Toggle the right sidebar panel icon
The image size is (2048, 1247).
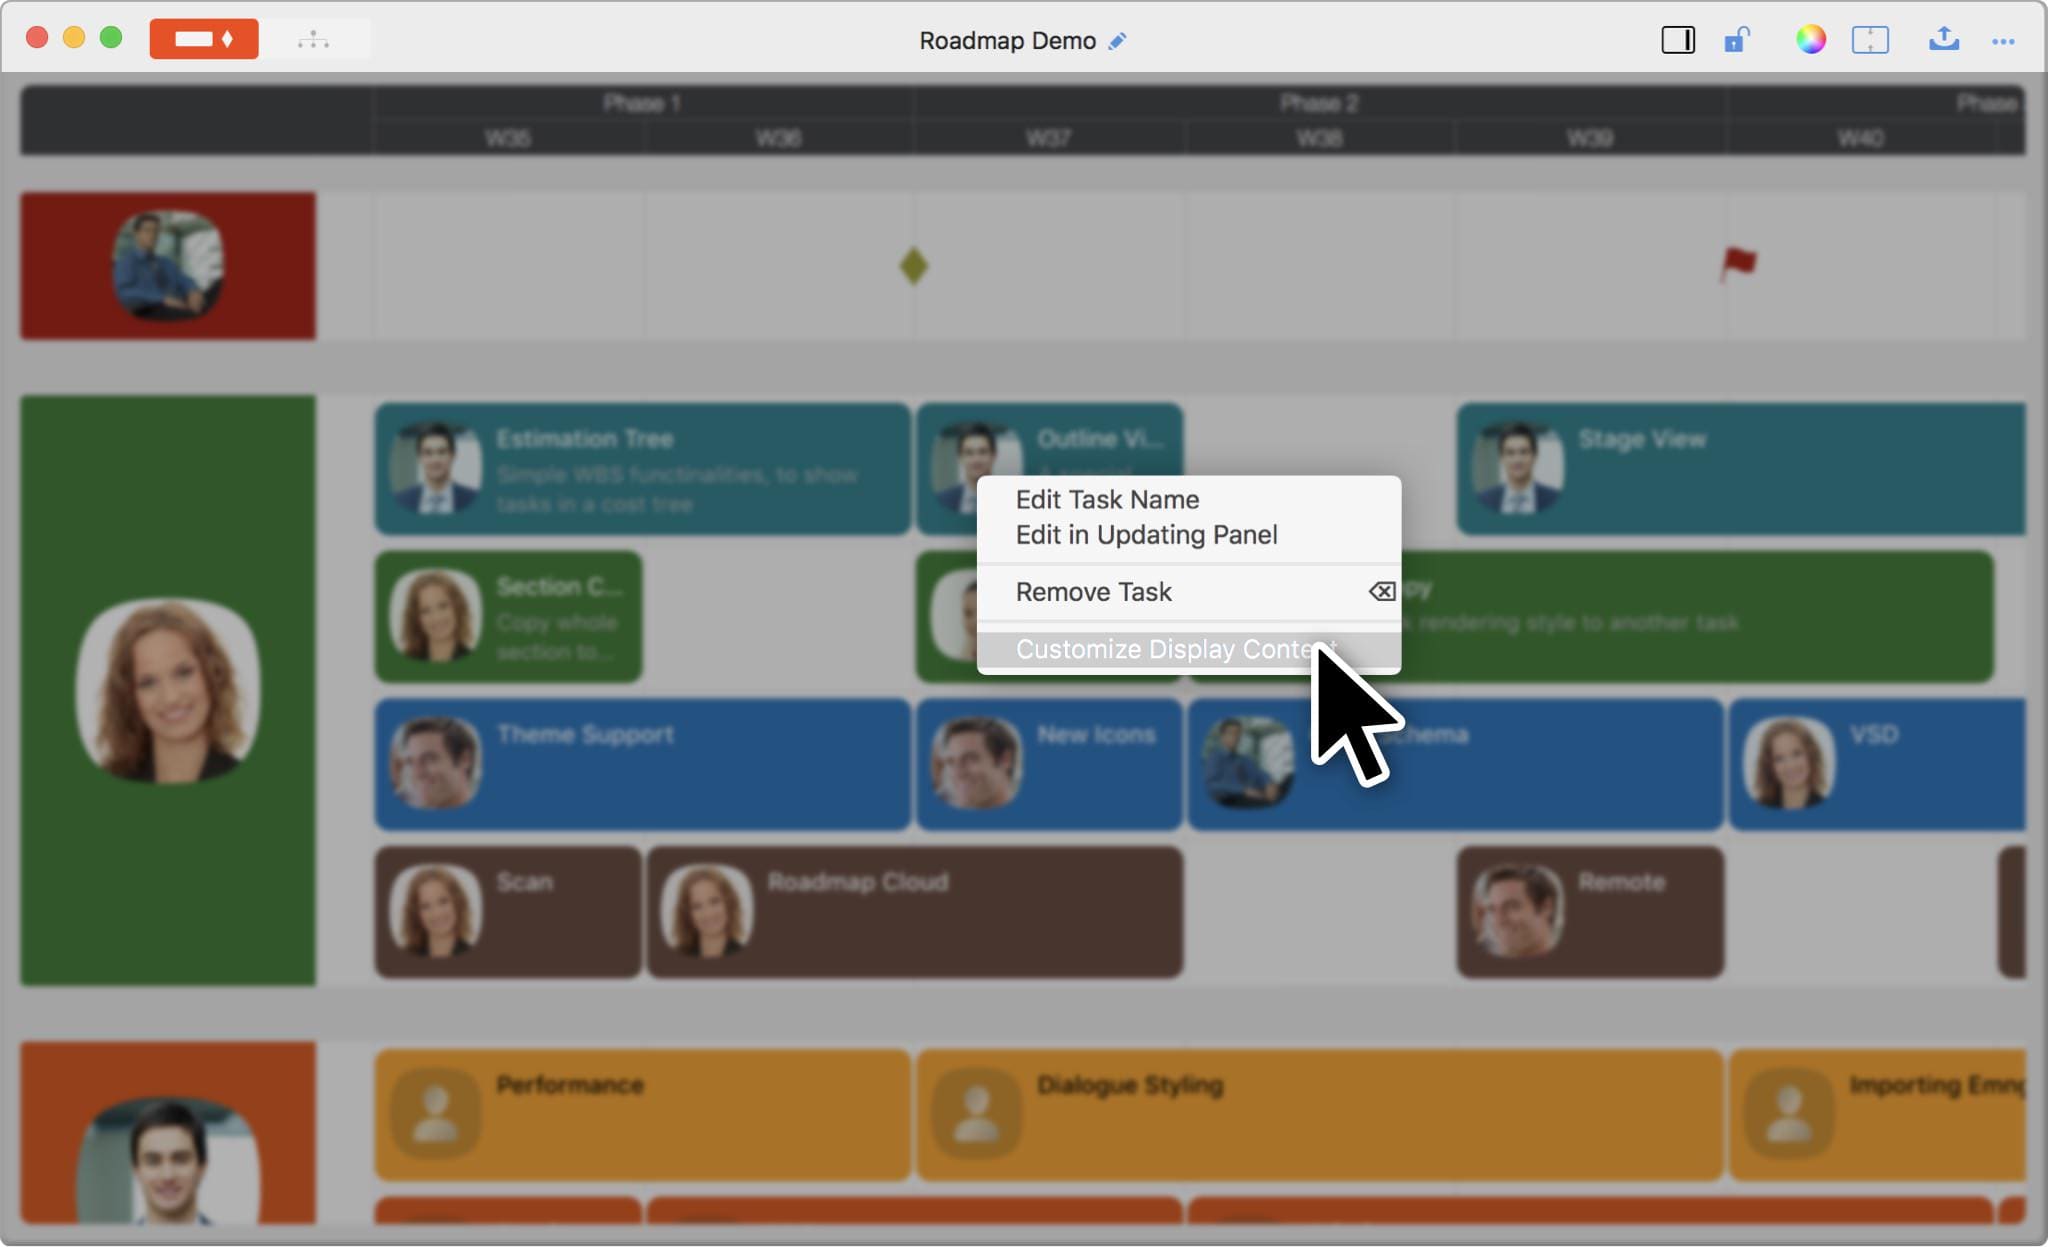tap(1677, 40)
